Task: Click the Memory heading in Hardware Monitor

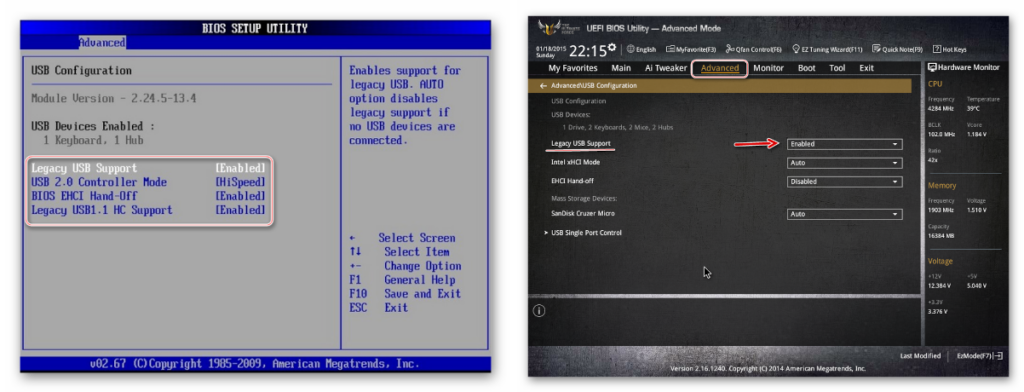Action: click(942, 186)
